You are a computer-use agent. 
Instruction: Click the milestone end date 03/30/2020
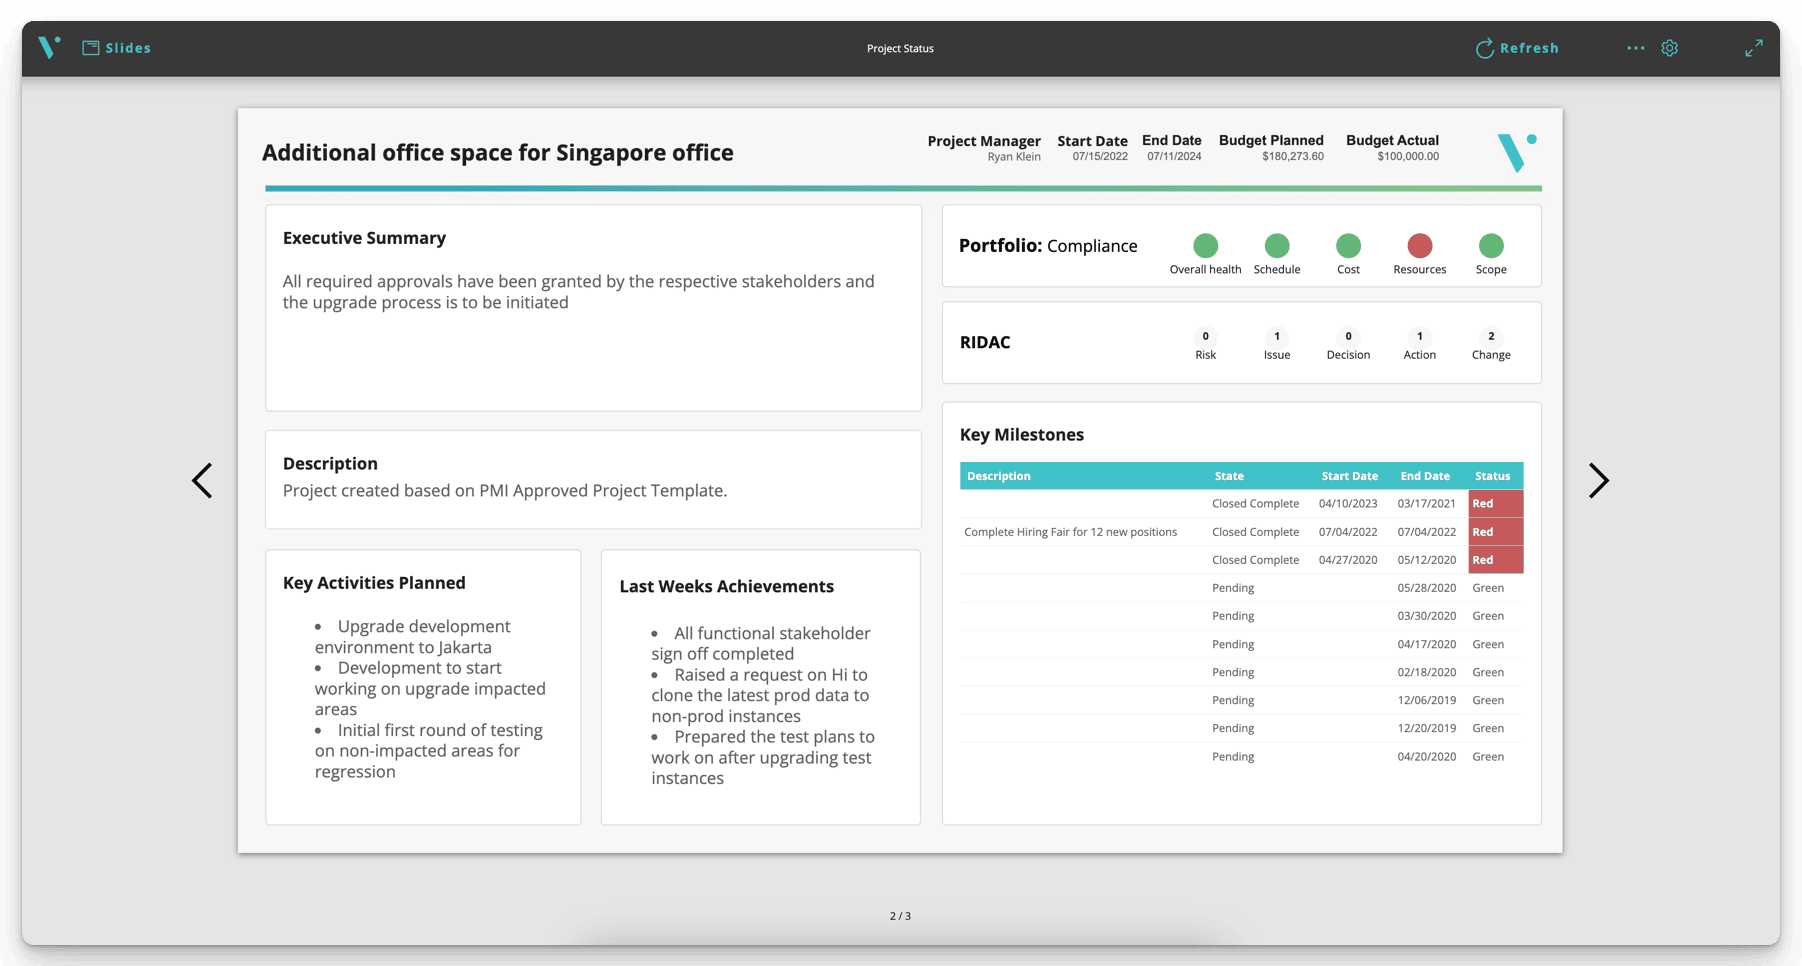pos(1426,616)
